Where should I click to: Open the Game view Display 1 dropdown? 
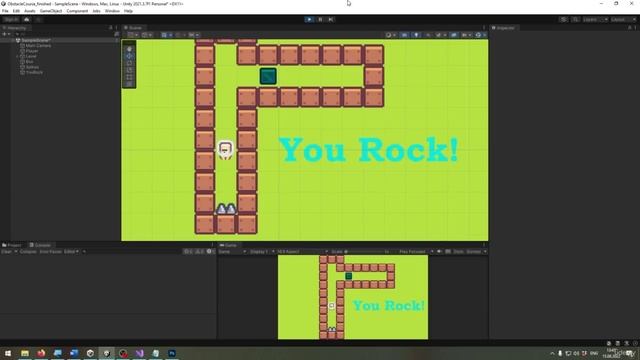261,251
